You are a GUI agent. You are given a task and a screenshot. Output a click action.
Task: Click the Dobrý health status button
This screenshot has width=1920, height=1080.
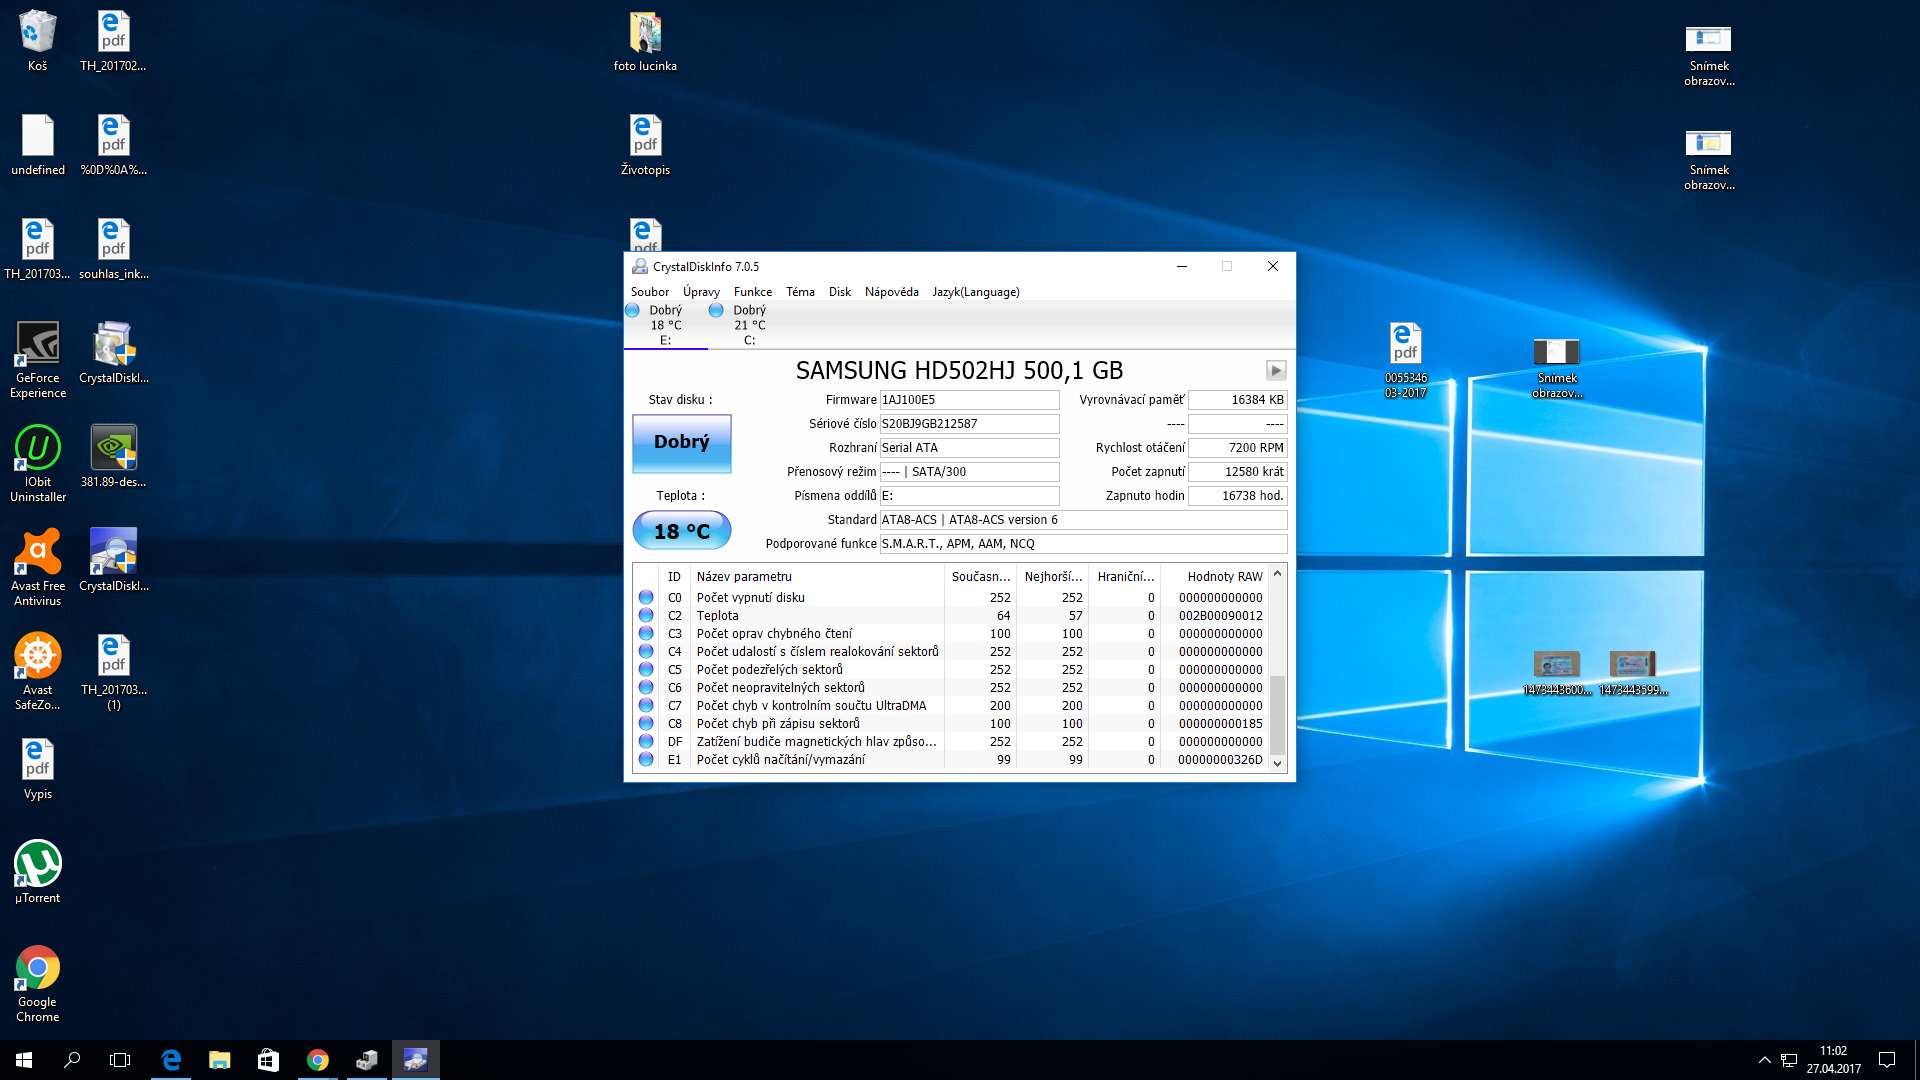[682, 442]
